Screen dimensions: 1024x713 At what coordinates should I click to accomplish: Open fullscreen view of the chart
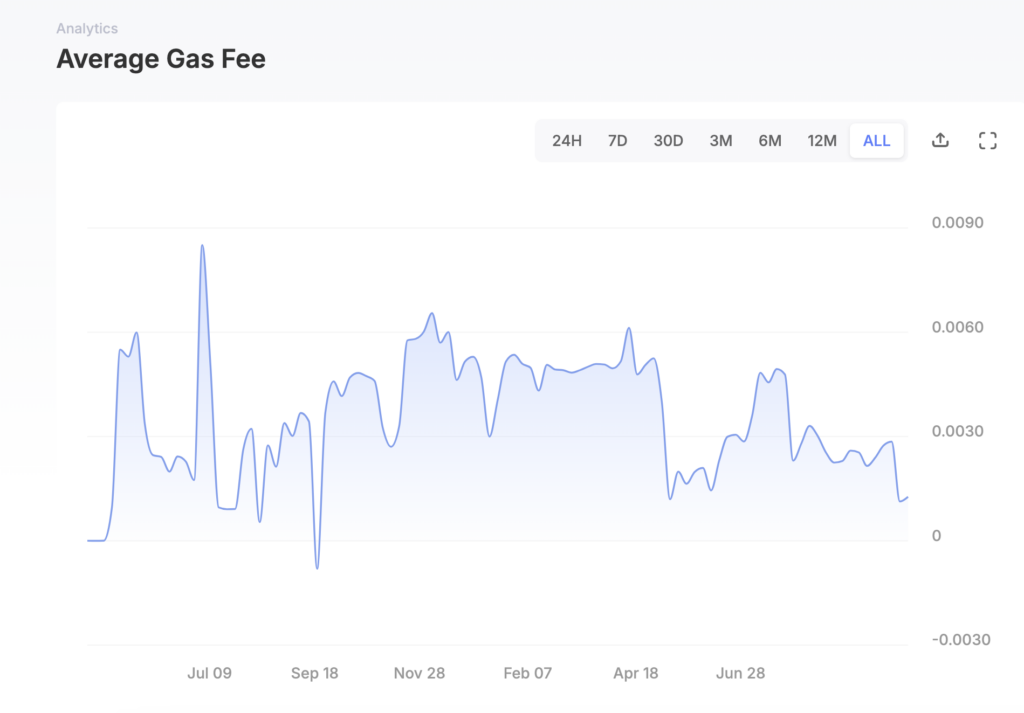[x=987, y=140]
